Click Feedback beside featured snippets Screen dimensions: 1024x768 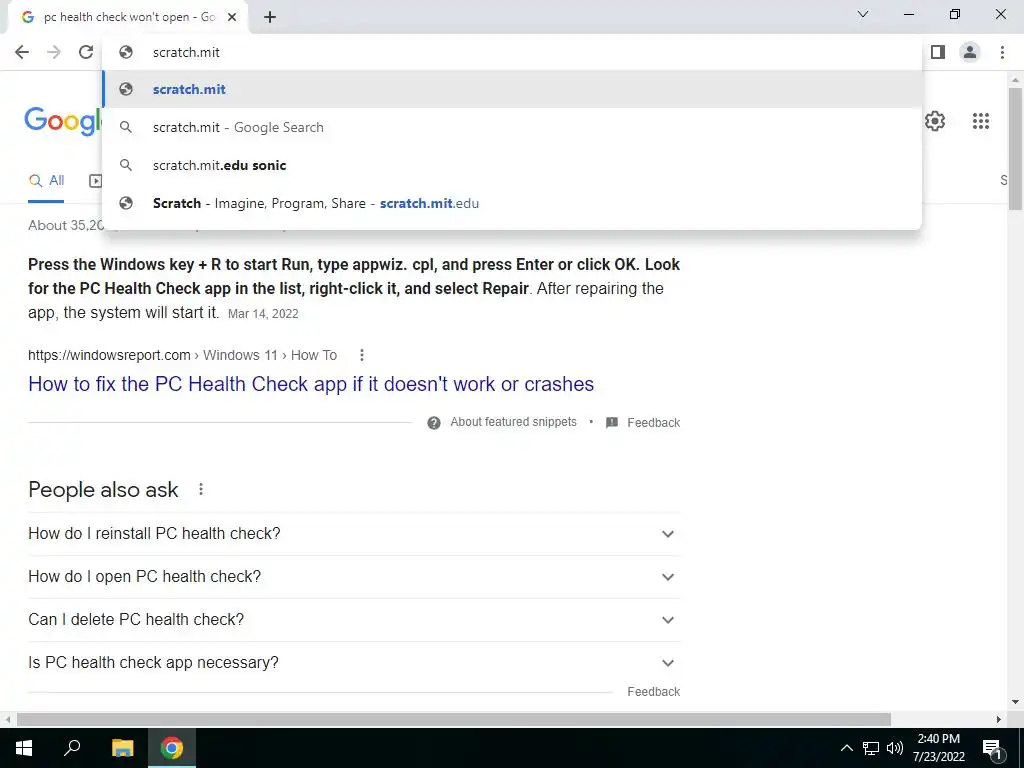point(653,423)
